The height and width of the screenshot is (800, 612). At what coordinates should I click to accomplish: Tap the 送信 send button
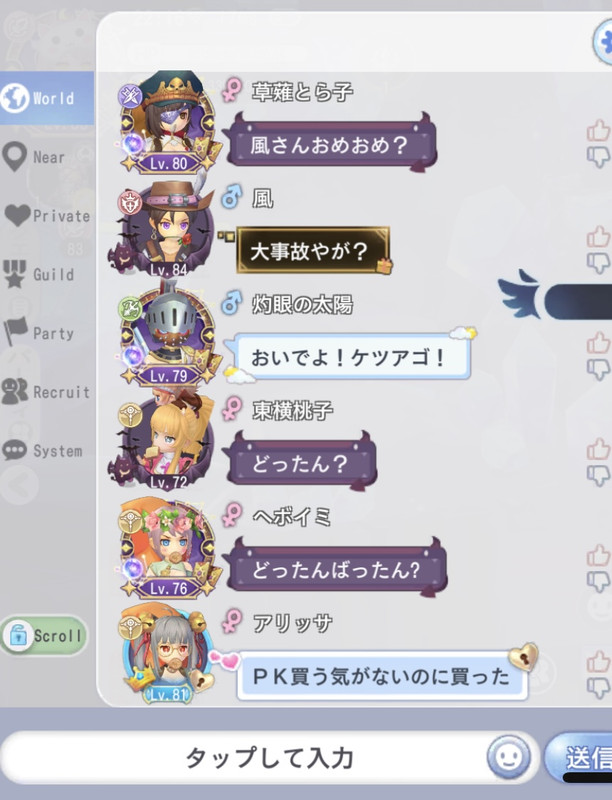tap(579, 758)
